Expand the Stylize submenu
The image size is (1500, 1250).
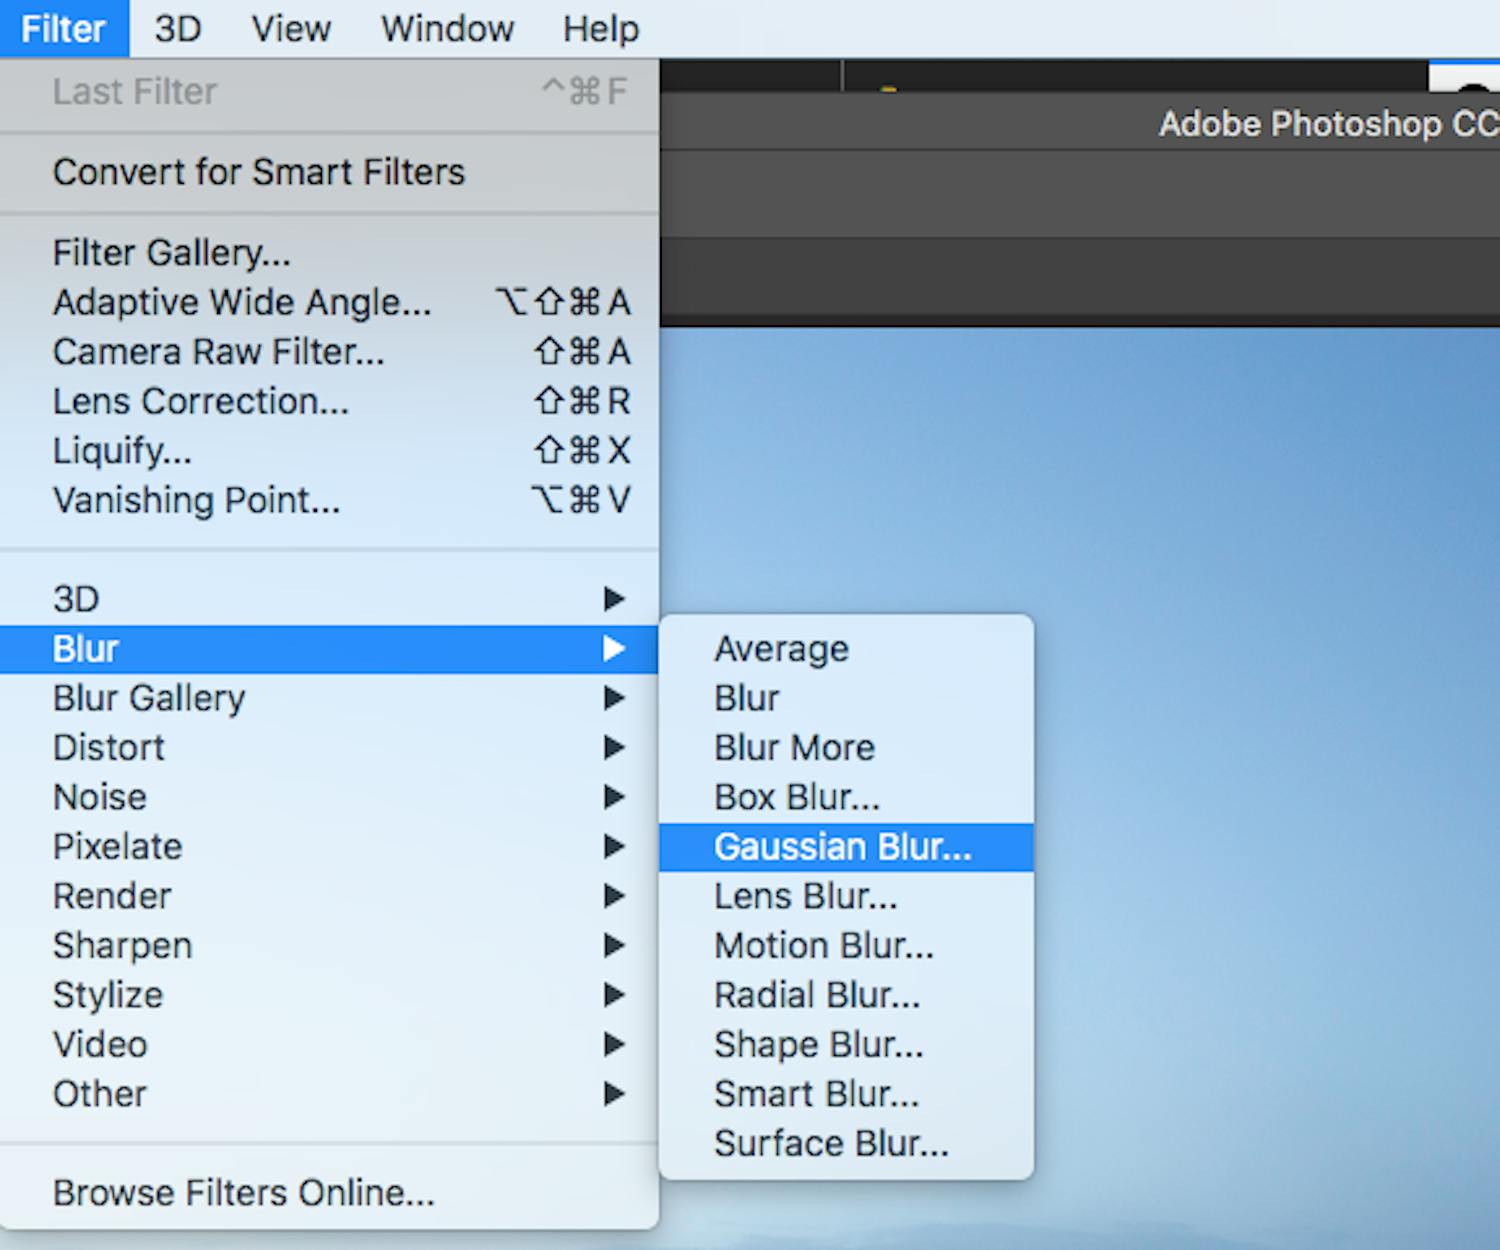[x=107, y=995]
